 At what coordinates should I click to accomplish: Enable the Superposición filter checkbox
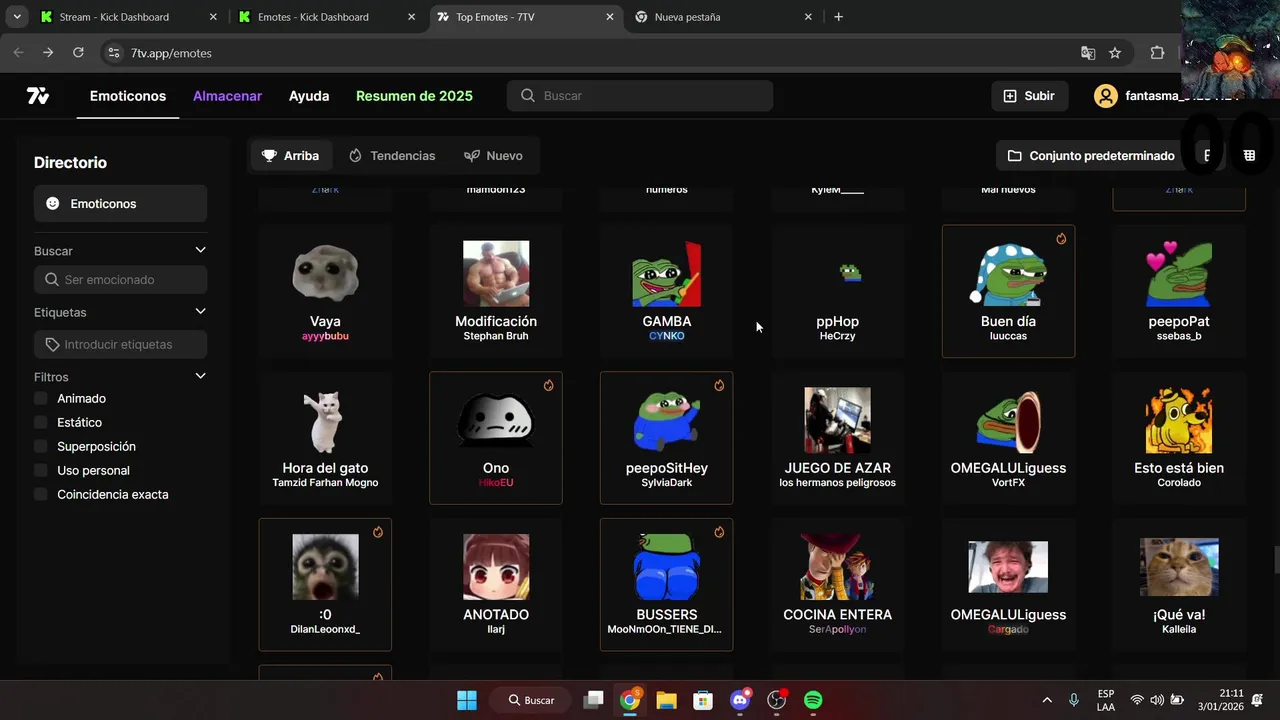[41, 446]
